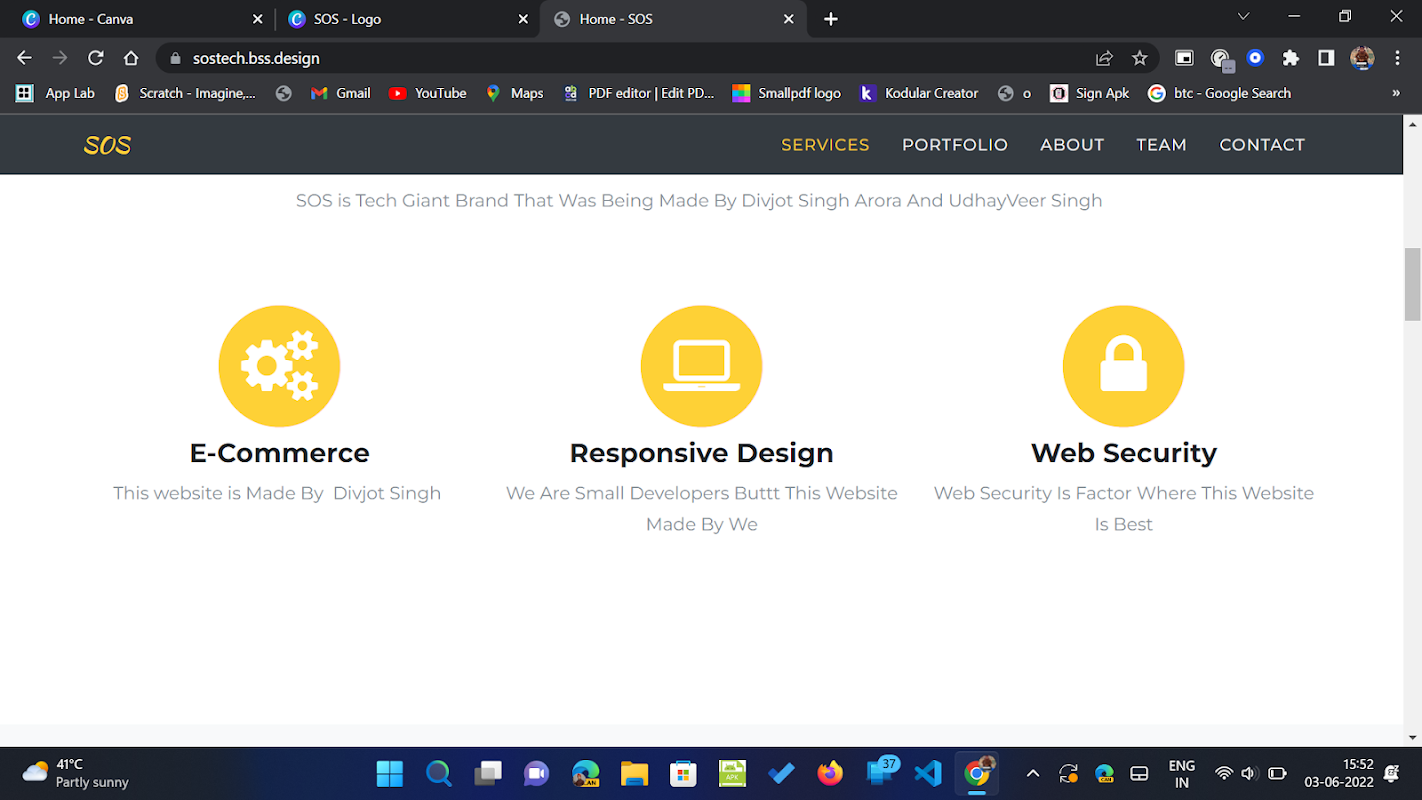Open a new browser tab
This screenshot has height=800, width=1422.
(831, 19)
